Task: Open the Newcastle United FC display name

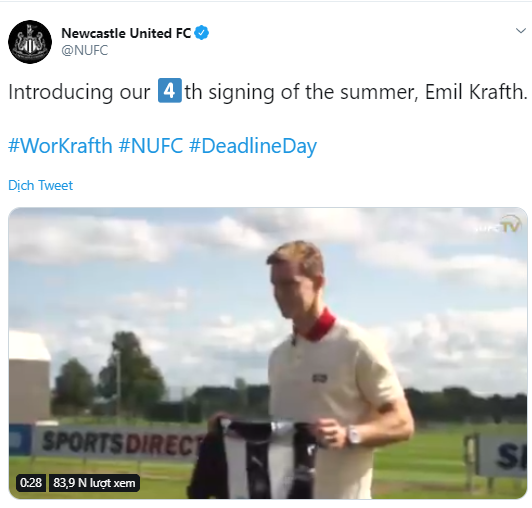Action: [x=126, y=33]
